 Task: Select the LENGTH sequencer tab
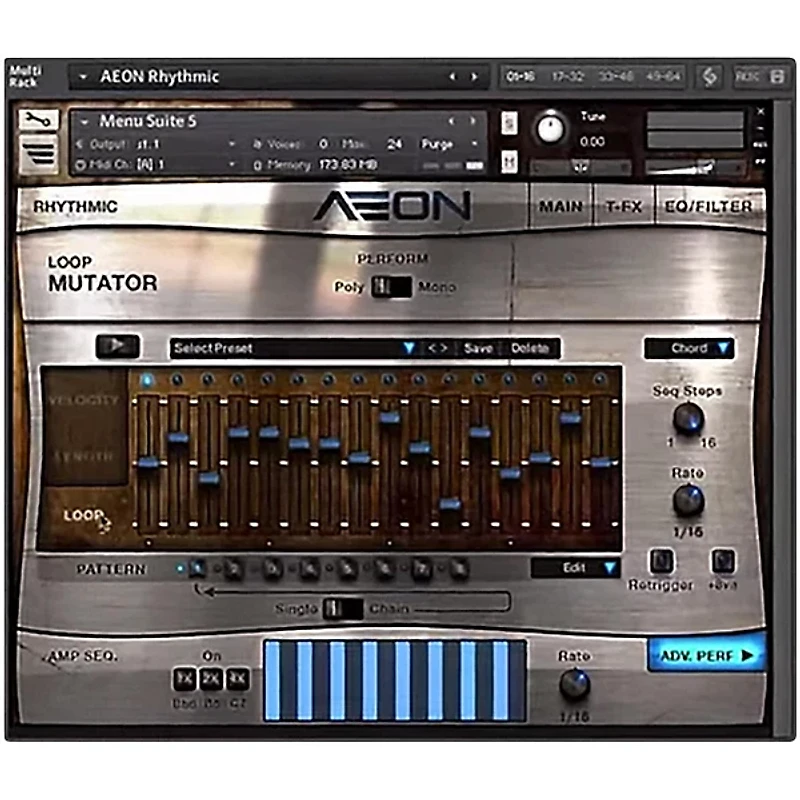[x=84, y=456]
